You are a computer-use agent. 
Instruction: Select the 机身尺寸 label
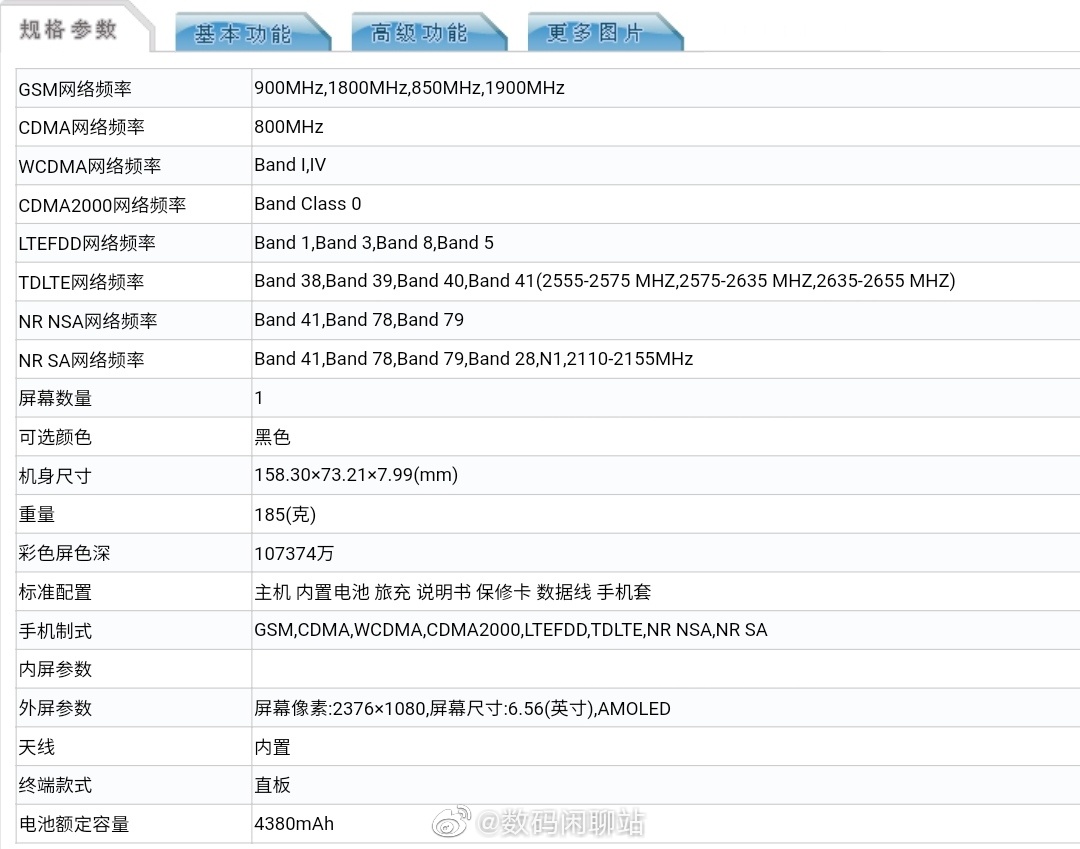point(55,476)
